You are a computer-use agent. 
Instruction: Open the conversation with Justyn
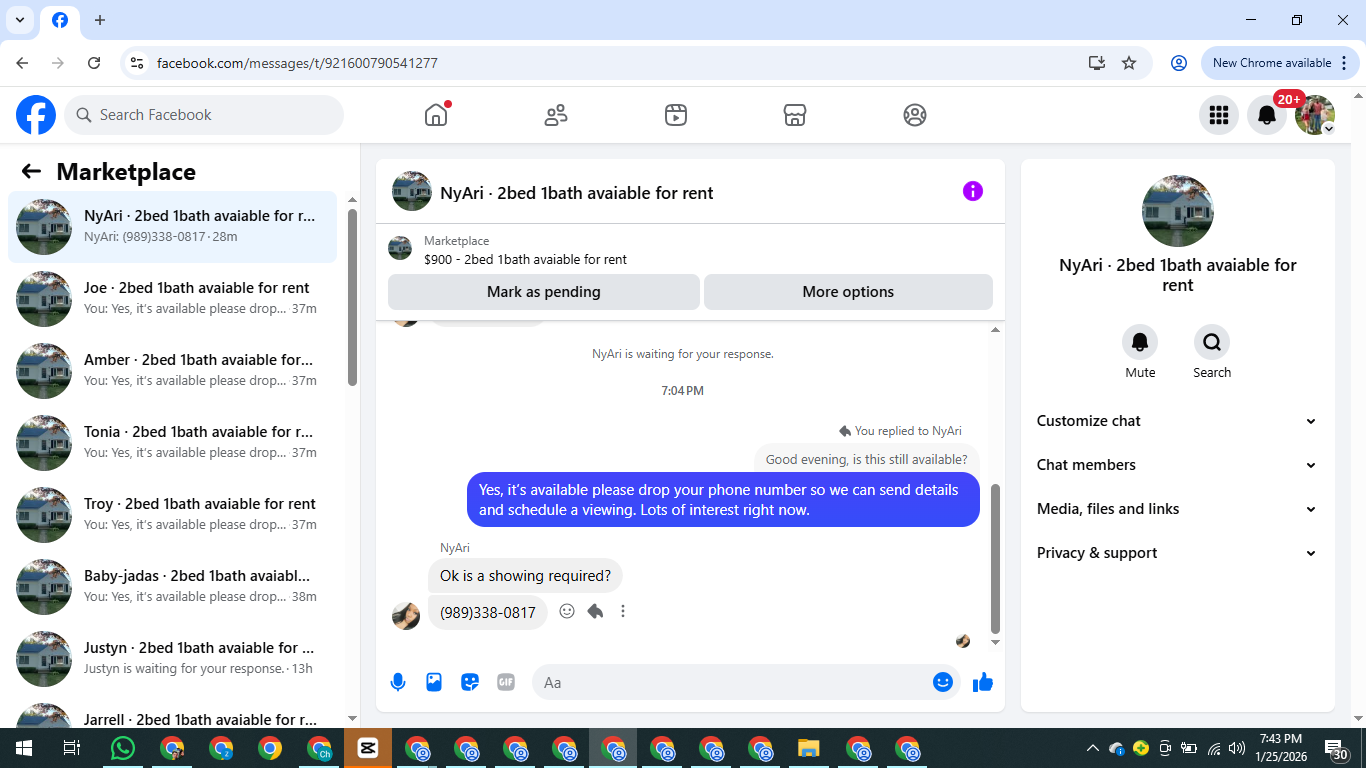click(172, 659)
